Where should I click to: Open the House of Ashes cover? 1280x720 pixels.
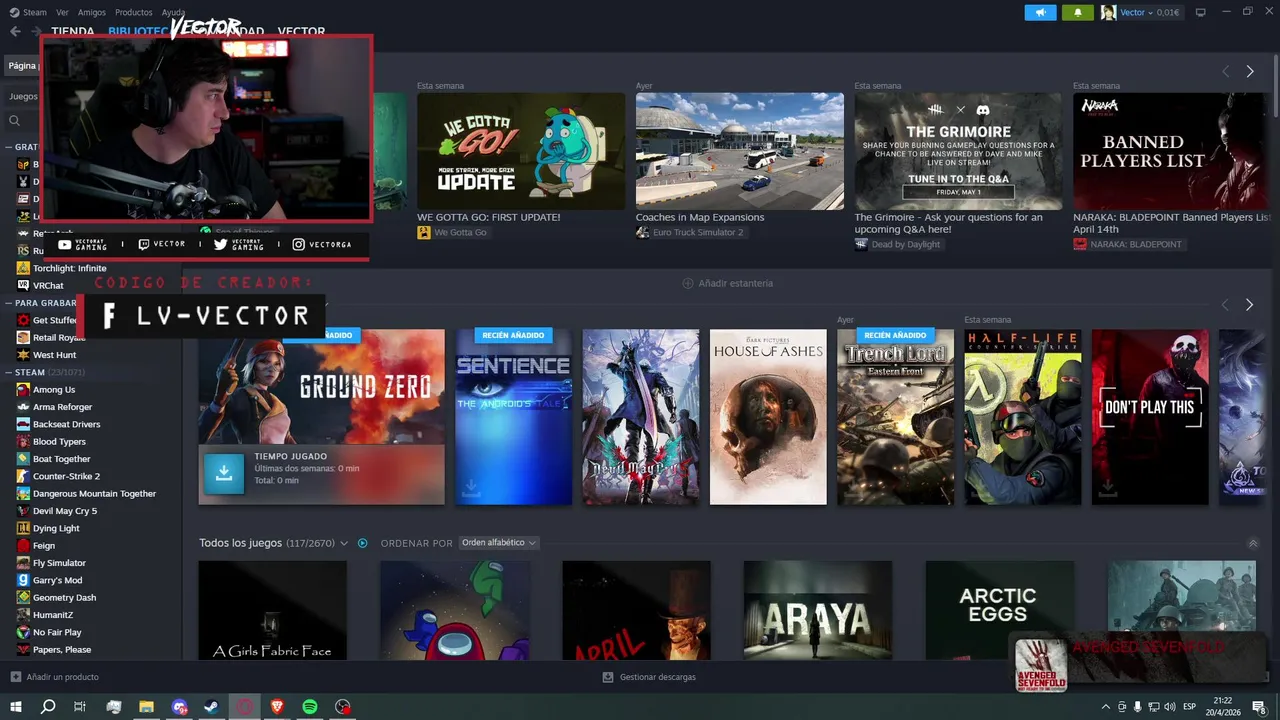coord(768,417)
